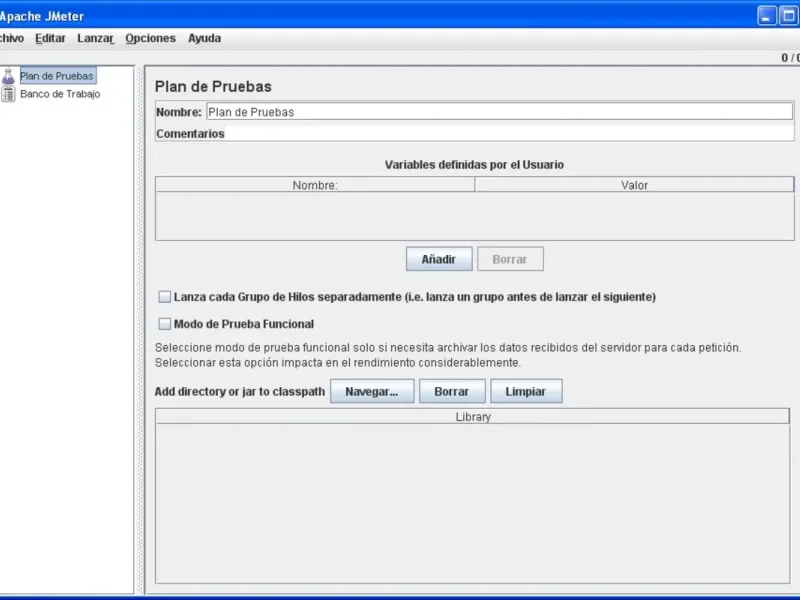Click the Añadir button
This screenshot has width=800, height=600.
tap(439, 259)
